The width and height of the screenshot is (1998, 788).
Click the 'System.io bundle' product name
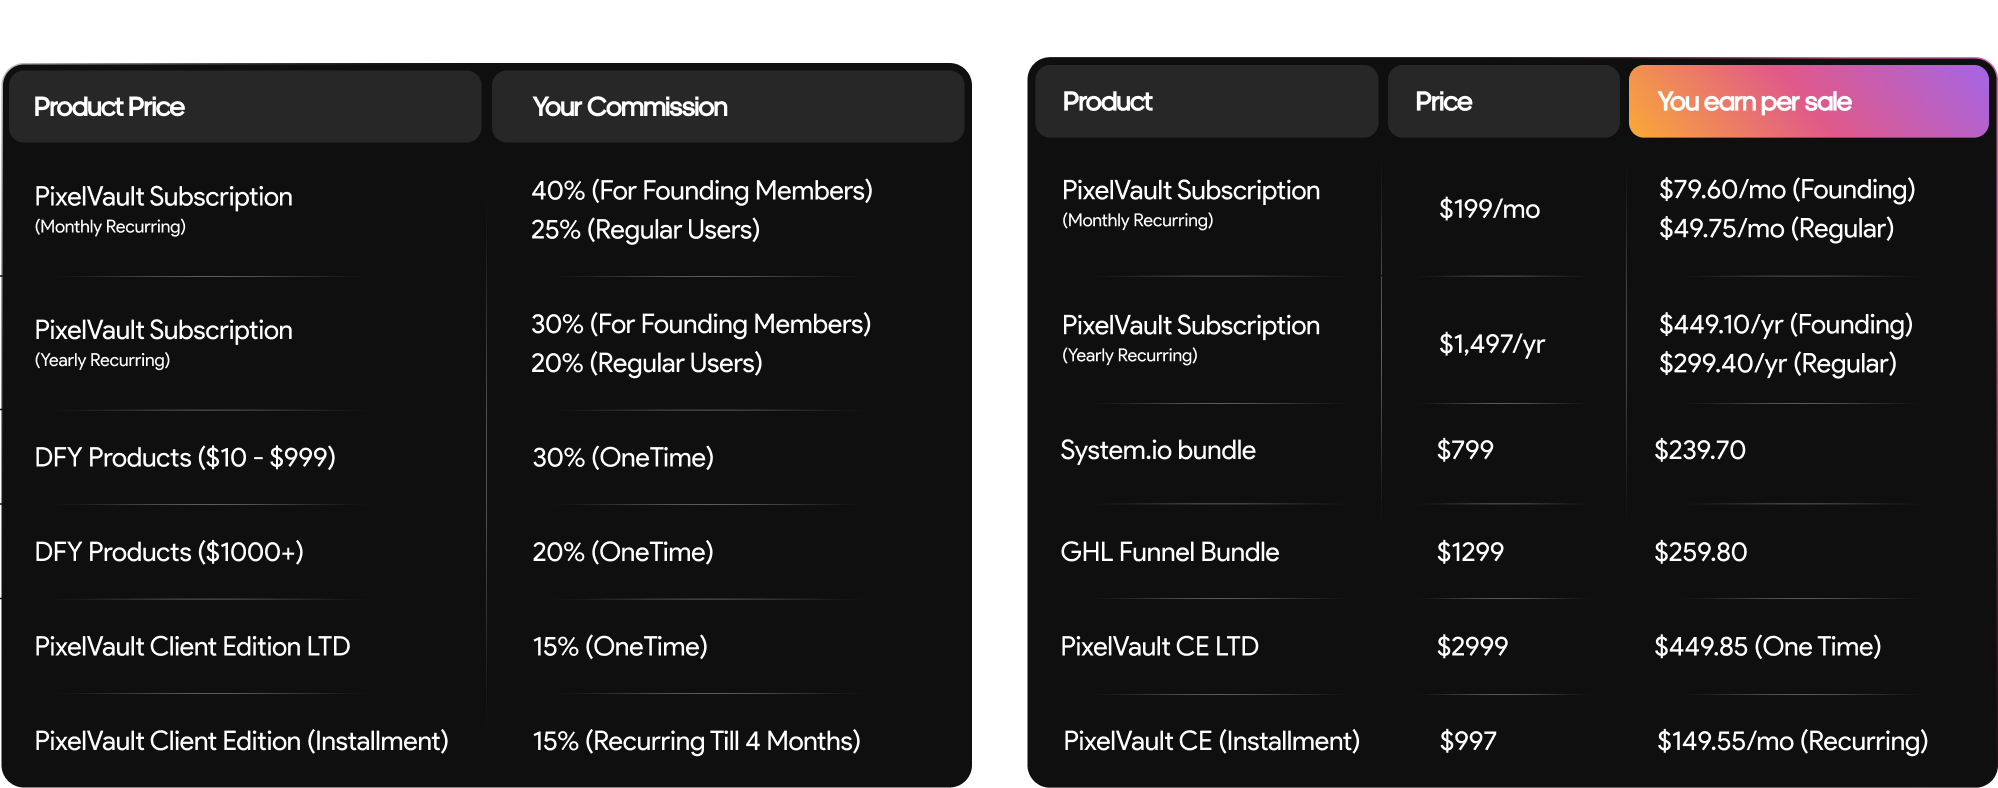1158,450
